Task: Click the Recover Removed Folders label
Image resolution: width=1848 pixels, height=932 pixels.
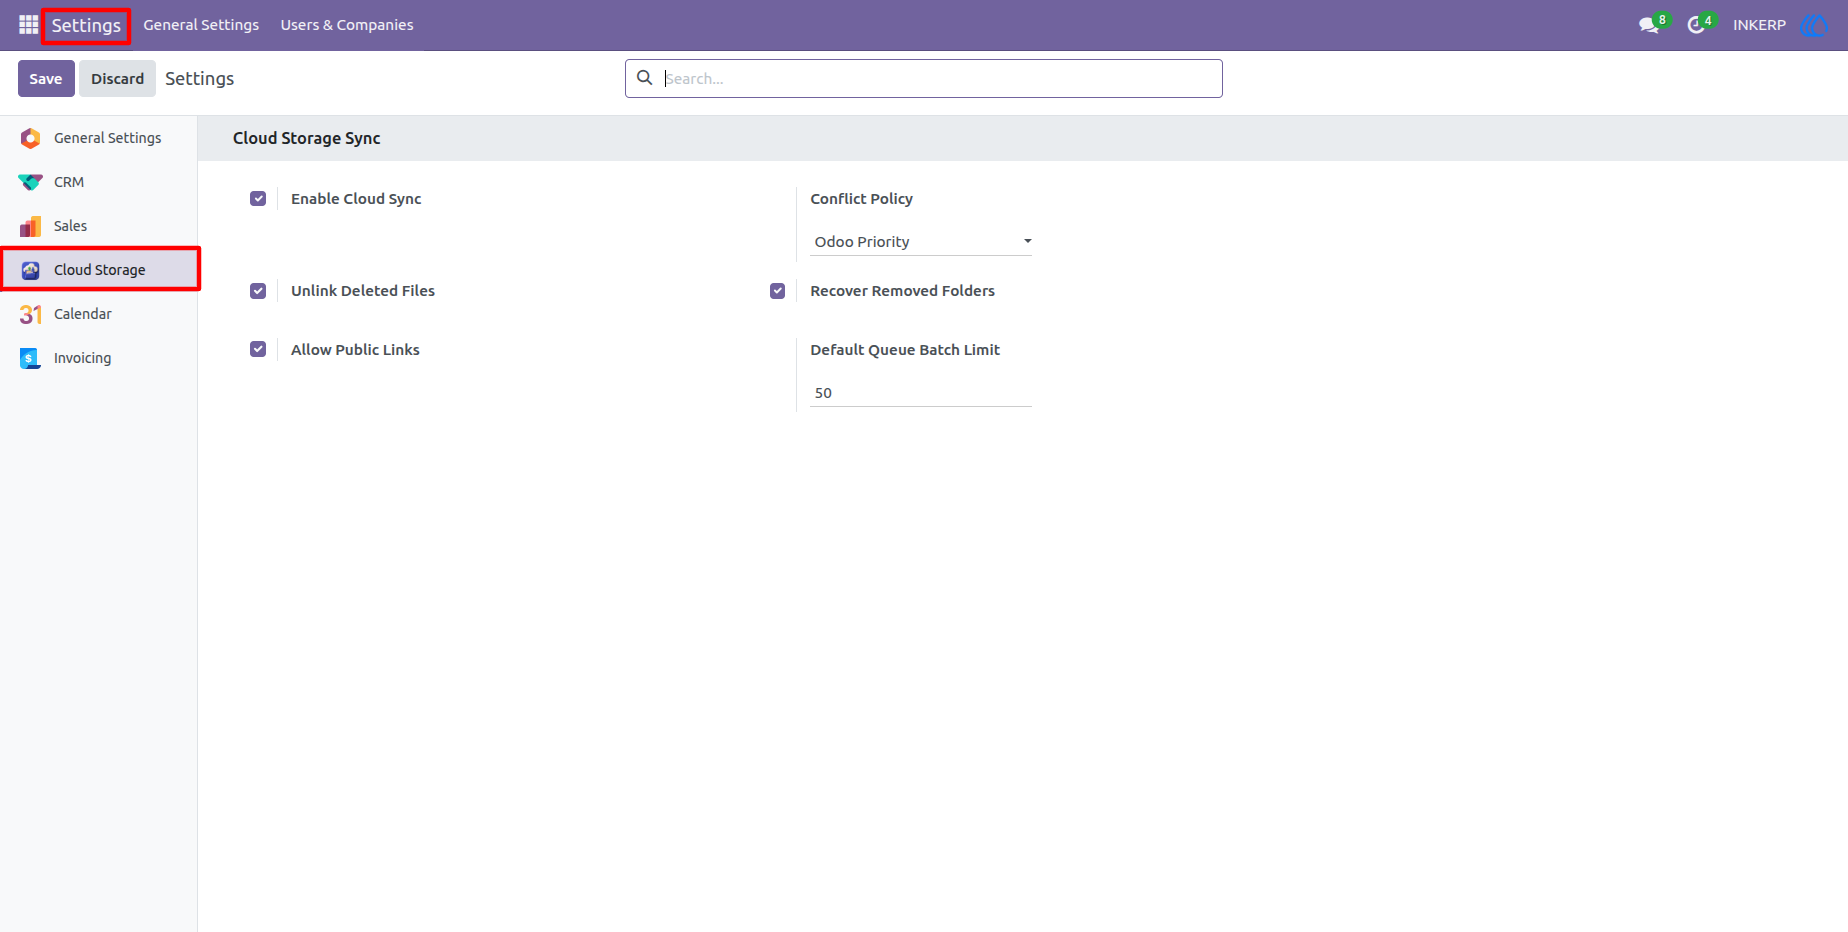Action: click(902, 291)
